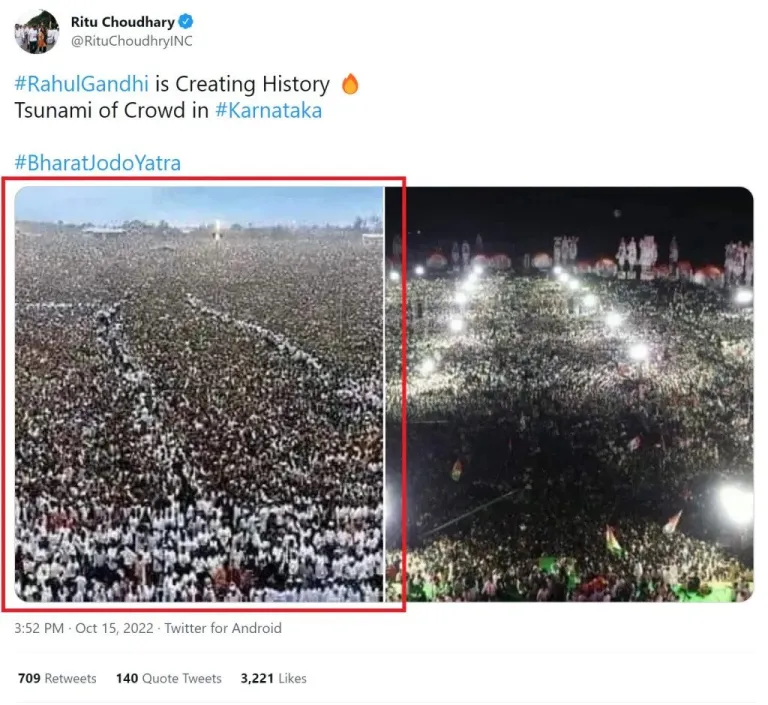768x705 pixels.
Task: Show the 3,221 Likes list
Action: [273, 678]
